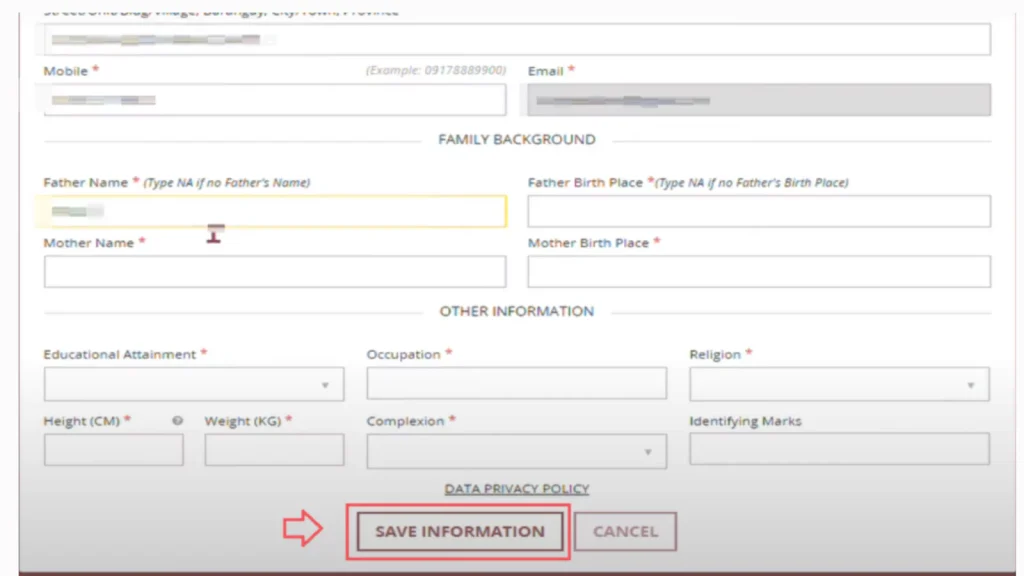Click inside the Mobile number field
1024x576 pixels.
point(275,99)
